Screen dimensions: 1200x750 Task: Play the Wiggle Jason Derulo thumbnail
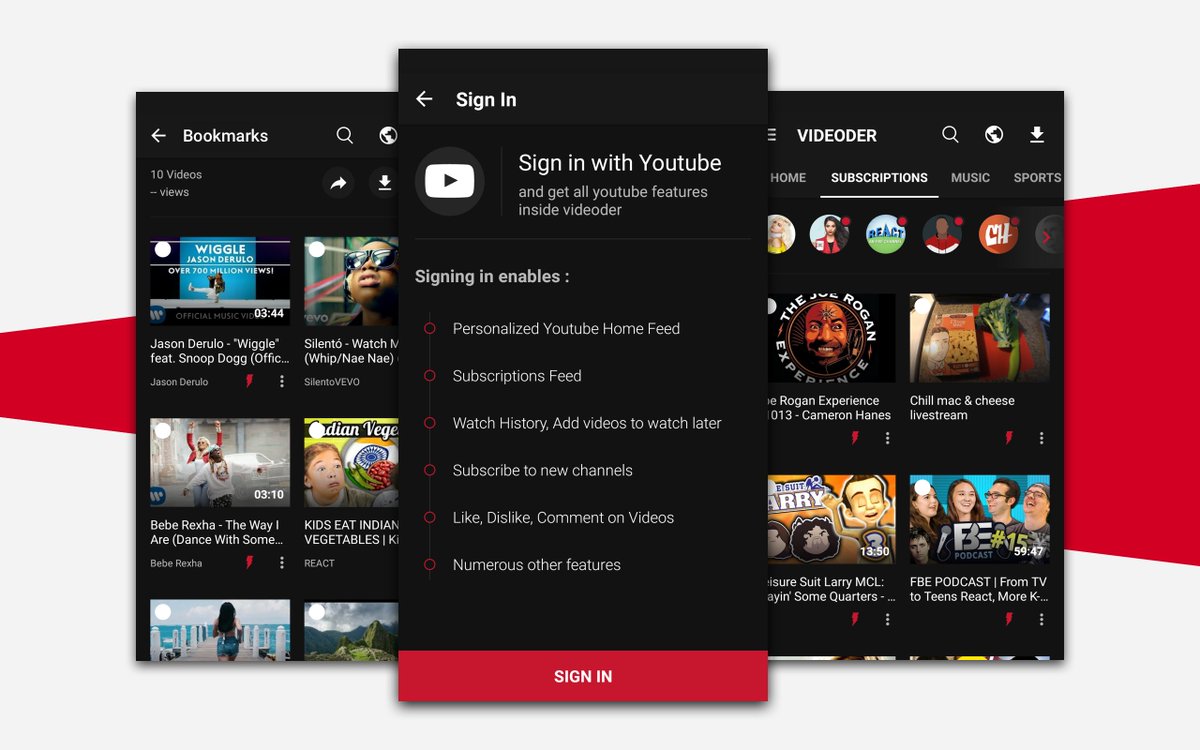point(220,281)
